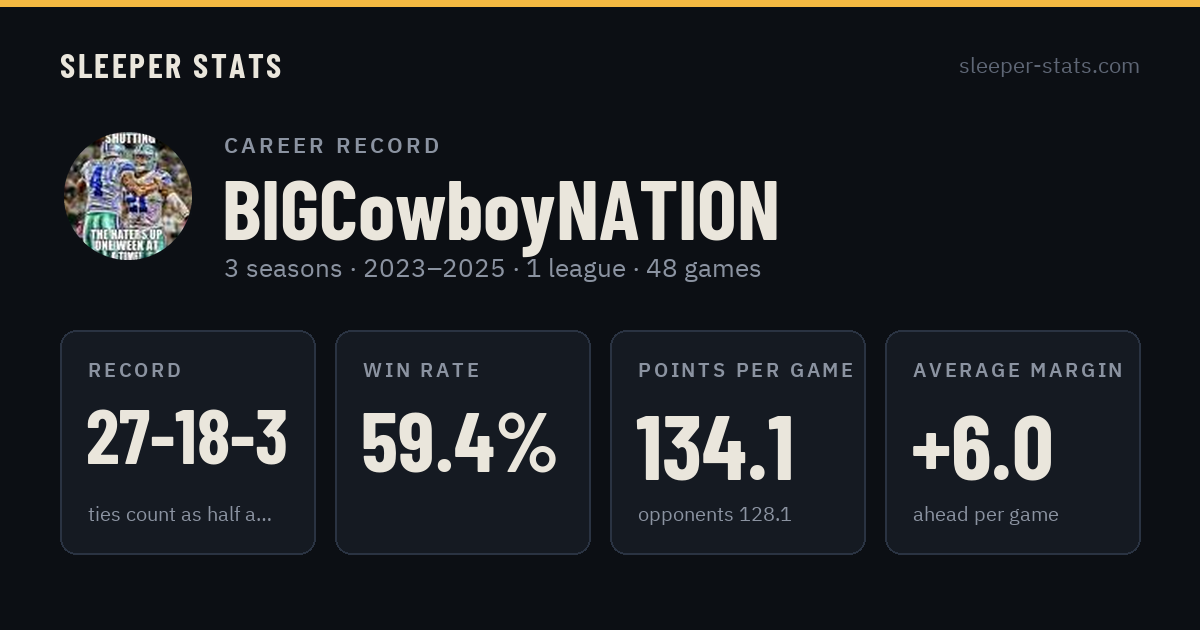Select the opponents 128.1 text
1200x630 pixels.
(715, 515)
